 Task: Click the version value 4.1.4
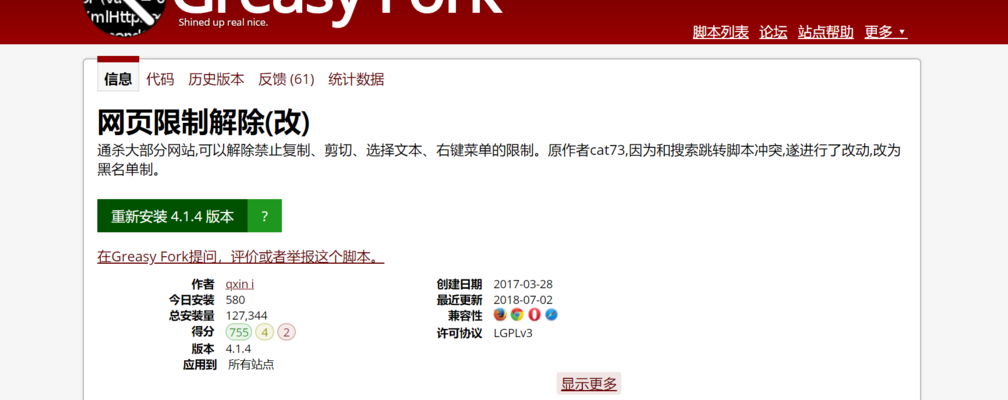(238, 349)
